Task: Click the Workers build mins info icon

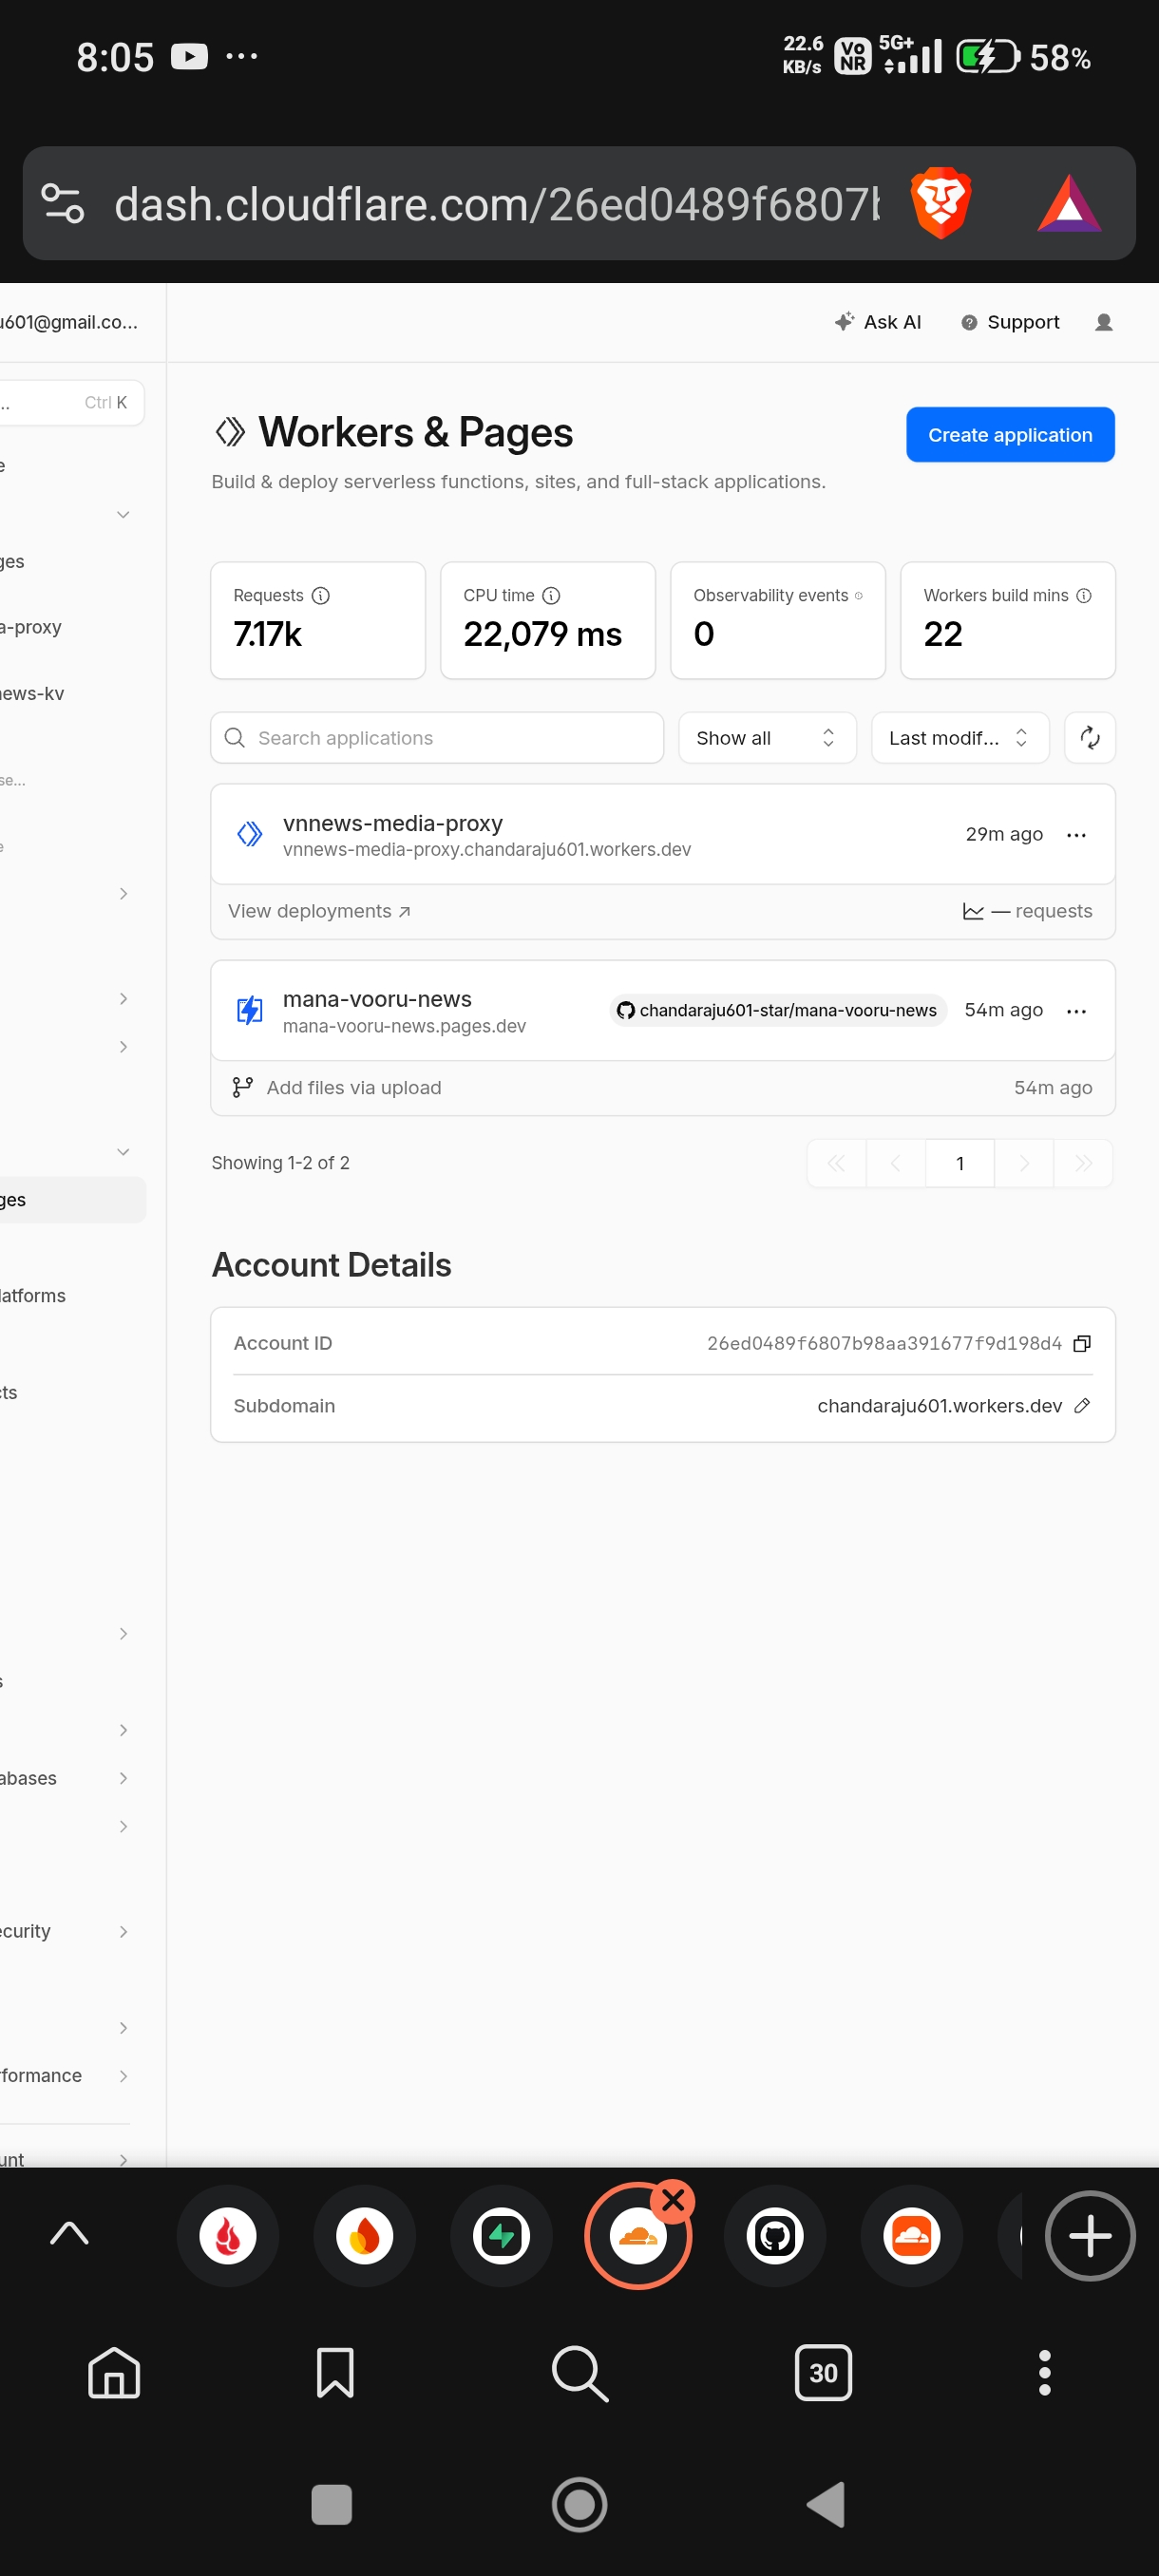Action: (x=1083, y=596)
